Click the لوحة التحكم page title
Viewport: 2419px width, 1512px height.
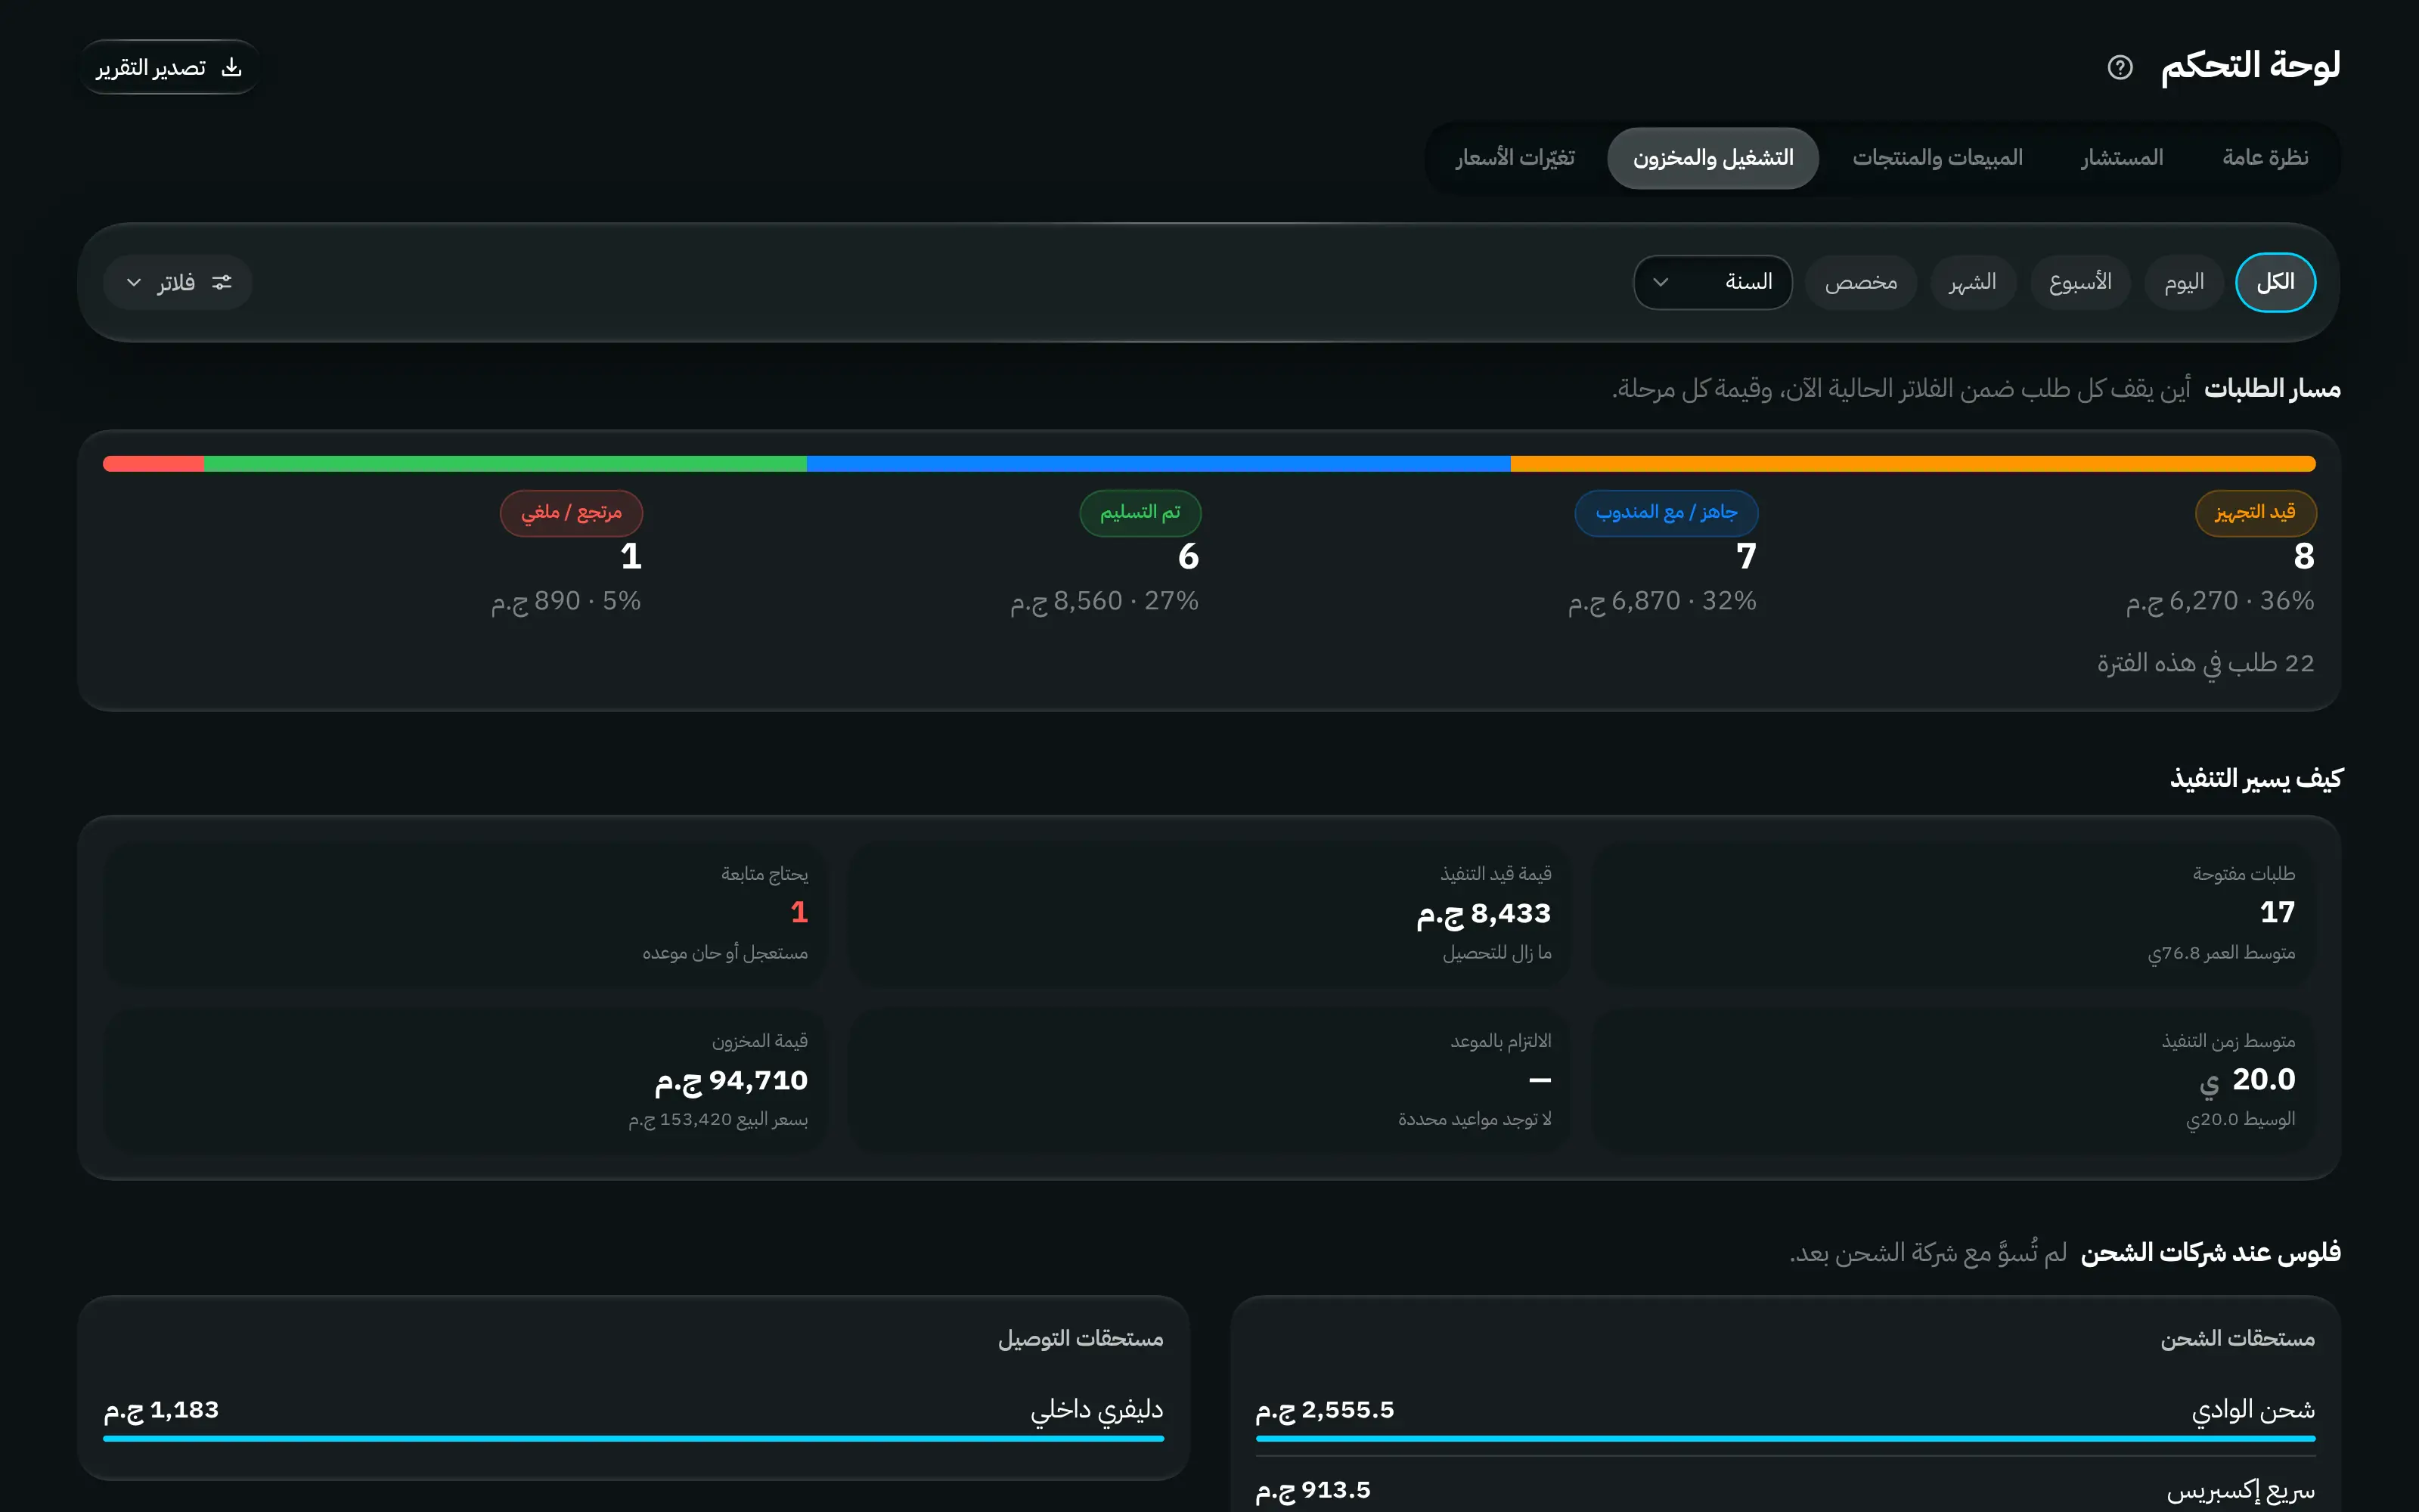(x=2250, y=66)
